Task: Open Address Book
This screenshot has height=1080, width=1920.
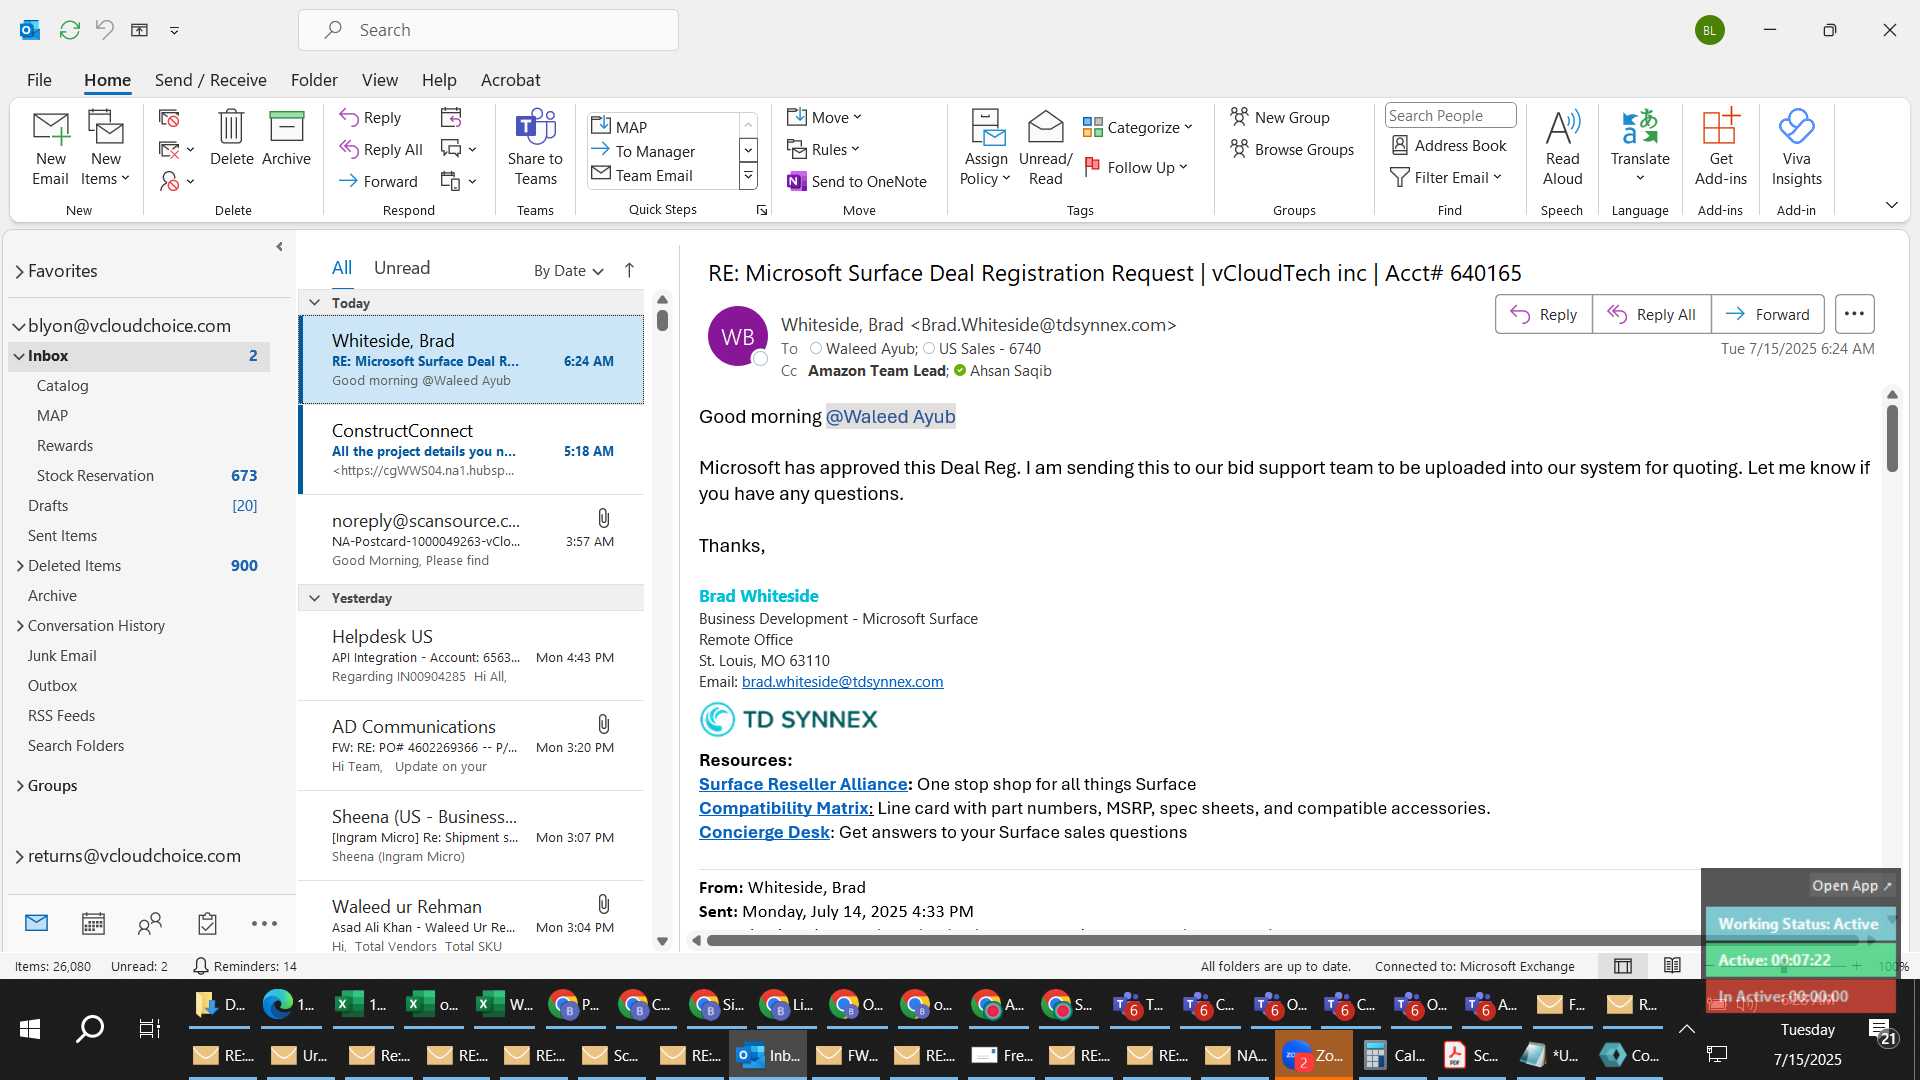Action: tap(1449, 145)
